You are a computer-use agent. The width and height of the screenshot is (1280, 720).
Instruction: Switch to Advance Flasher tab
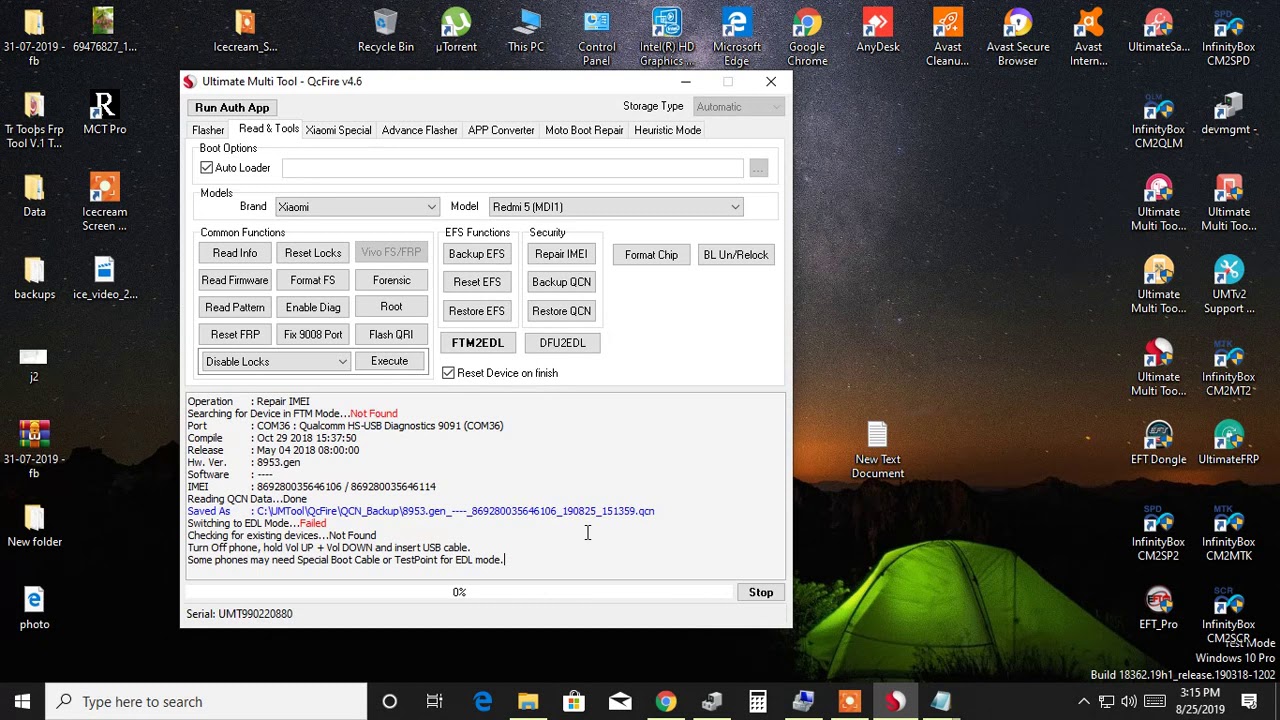point(420,130)
